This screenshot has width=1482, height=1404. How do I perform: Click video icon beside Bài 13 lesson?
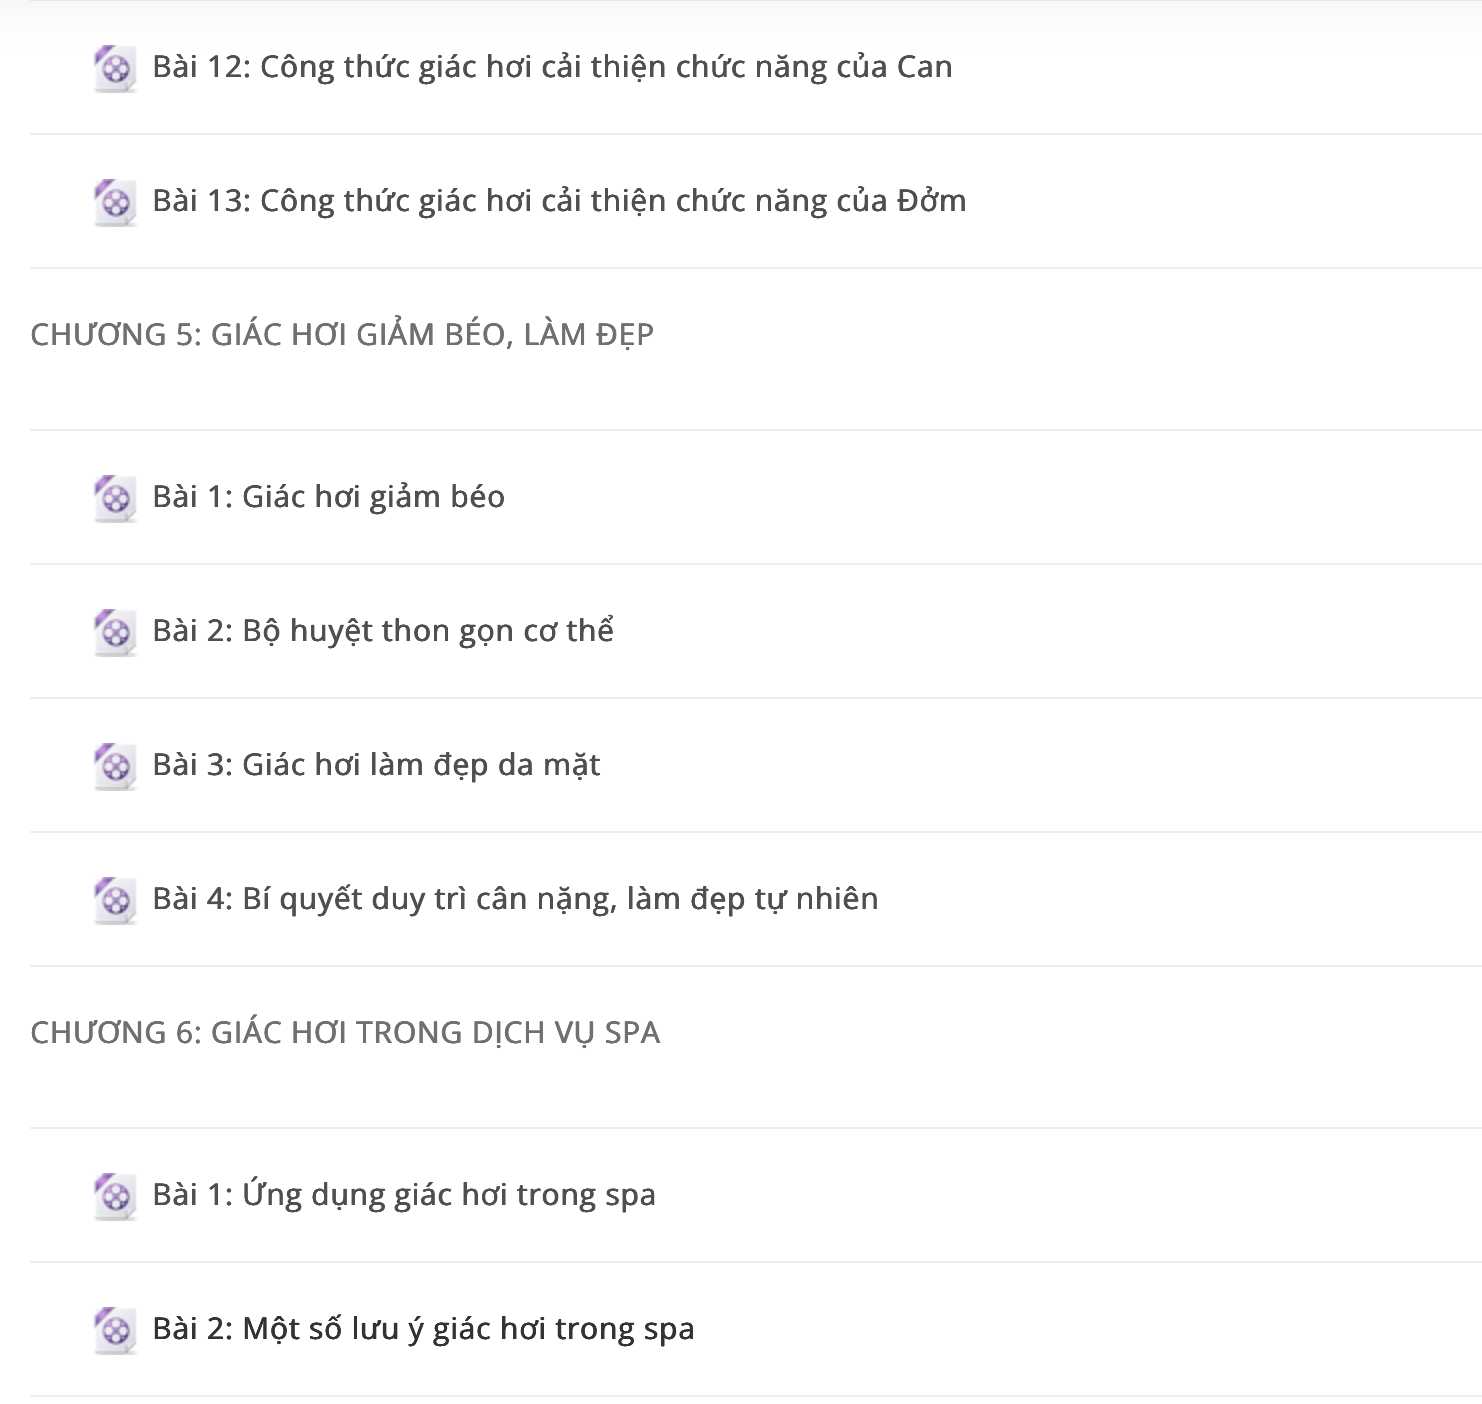click(x=115, y=202)
